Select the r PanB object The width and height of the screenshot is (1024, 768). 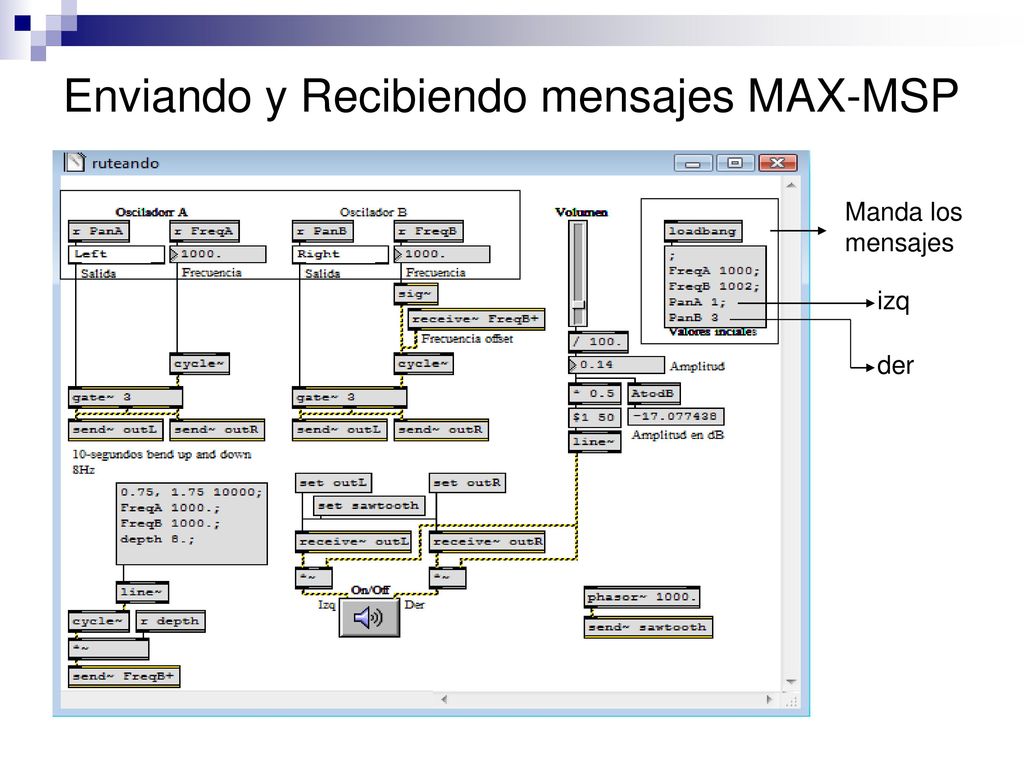[323, 231]
